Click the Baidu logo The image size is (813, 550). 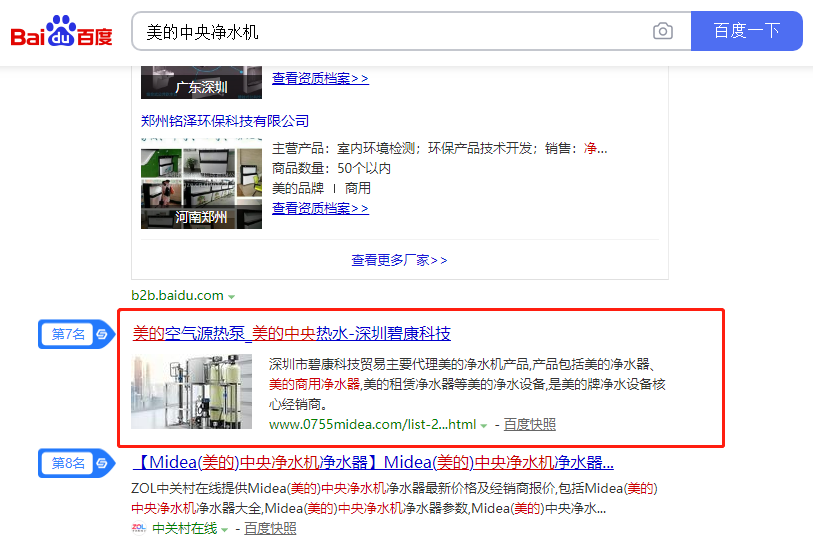pos(61,31)
